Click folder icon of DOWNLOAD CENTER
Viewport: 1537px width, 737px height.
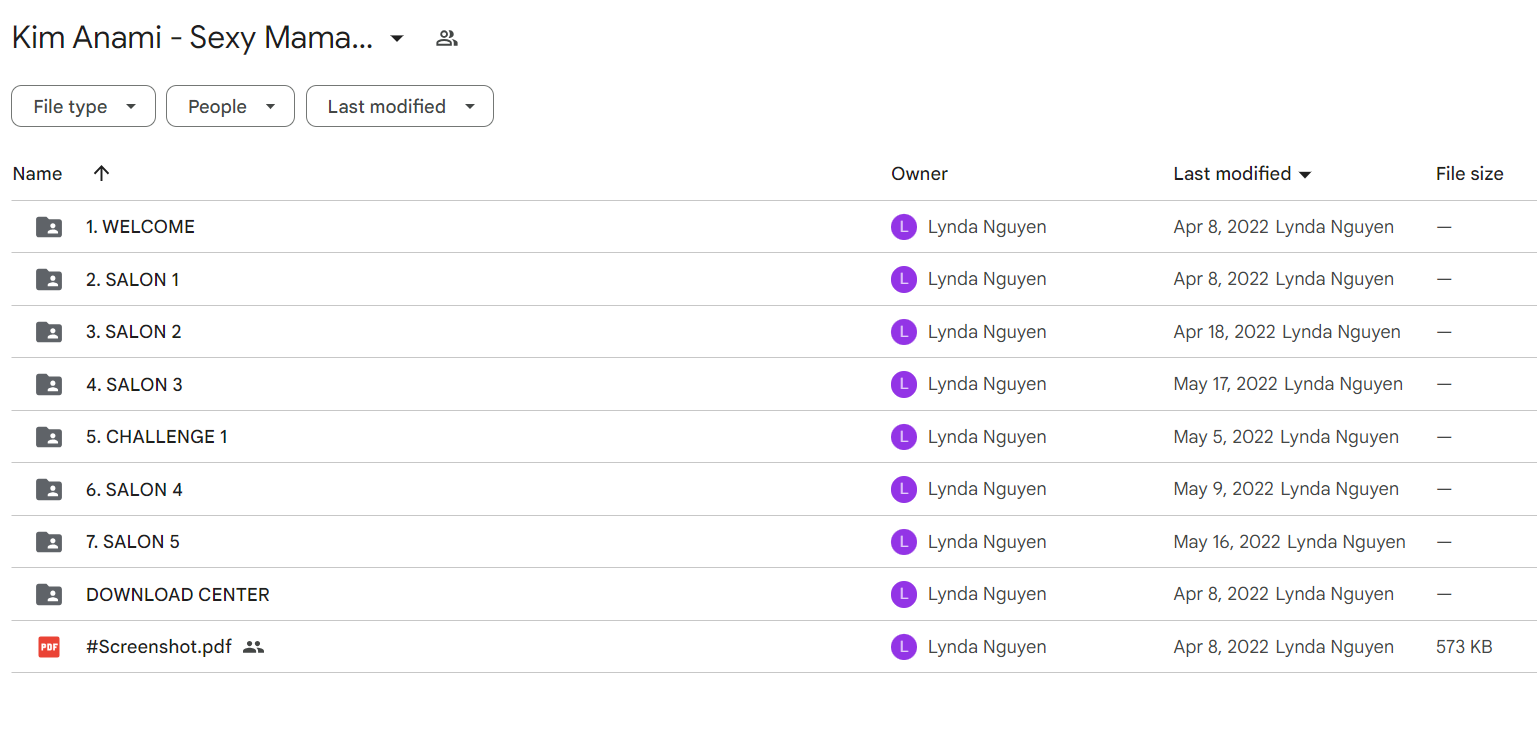(49, 595)
